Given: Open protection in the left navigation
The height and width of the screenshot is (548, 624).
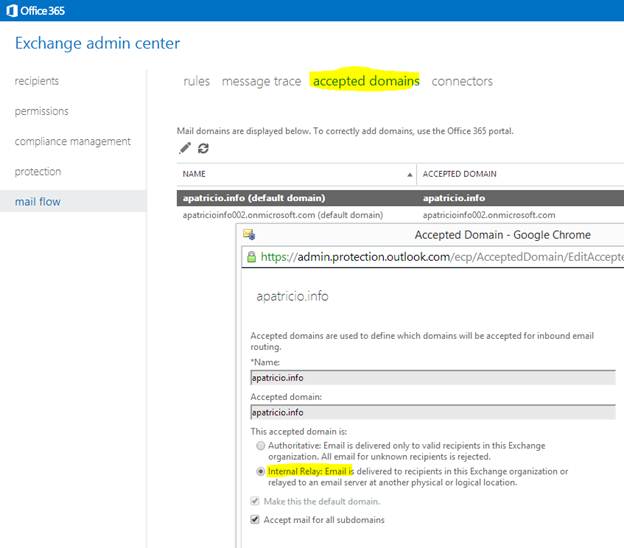Looking at the screenshot, I should tap(38, 172).
